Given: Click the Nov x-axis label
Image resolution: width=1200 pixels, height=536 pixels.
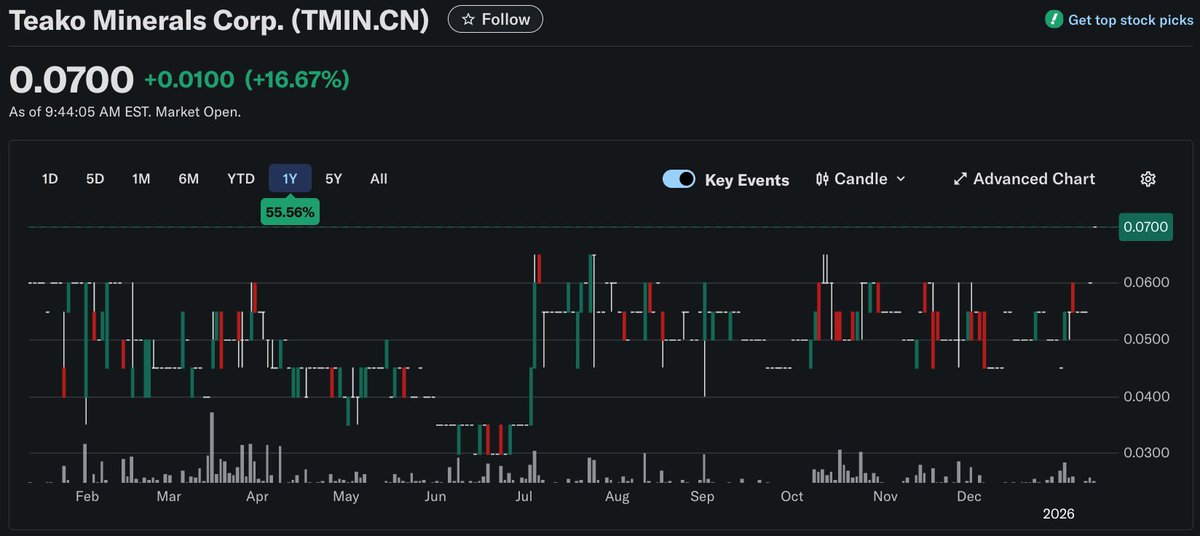Looking at the screenshot, I should 884,496.
